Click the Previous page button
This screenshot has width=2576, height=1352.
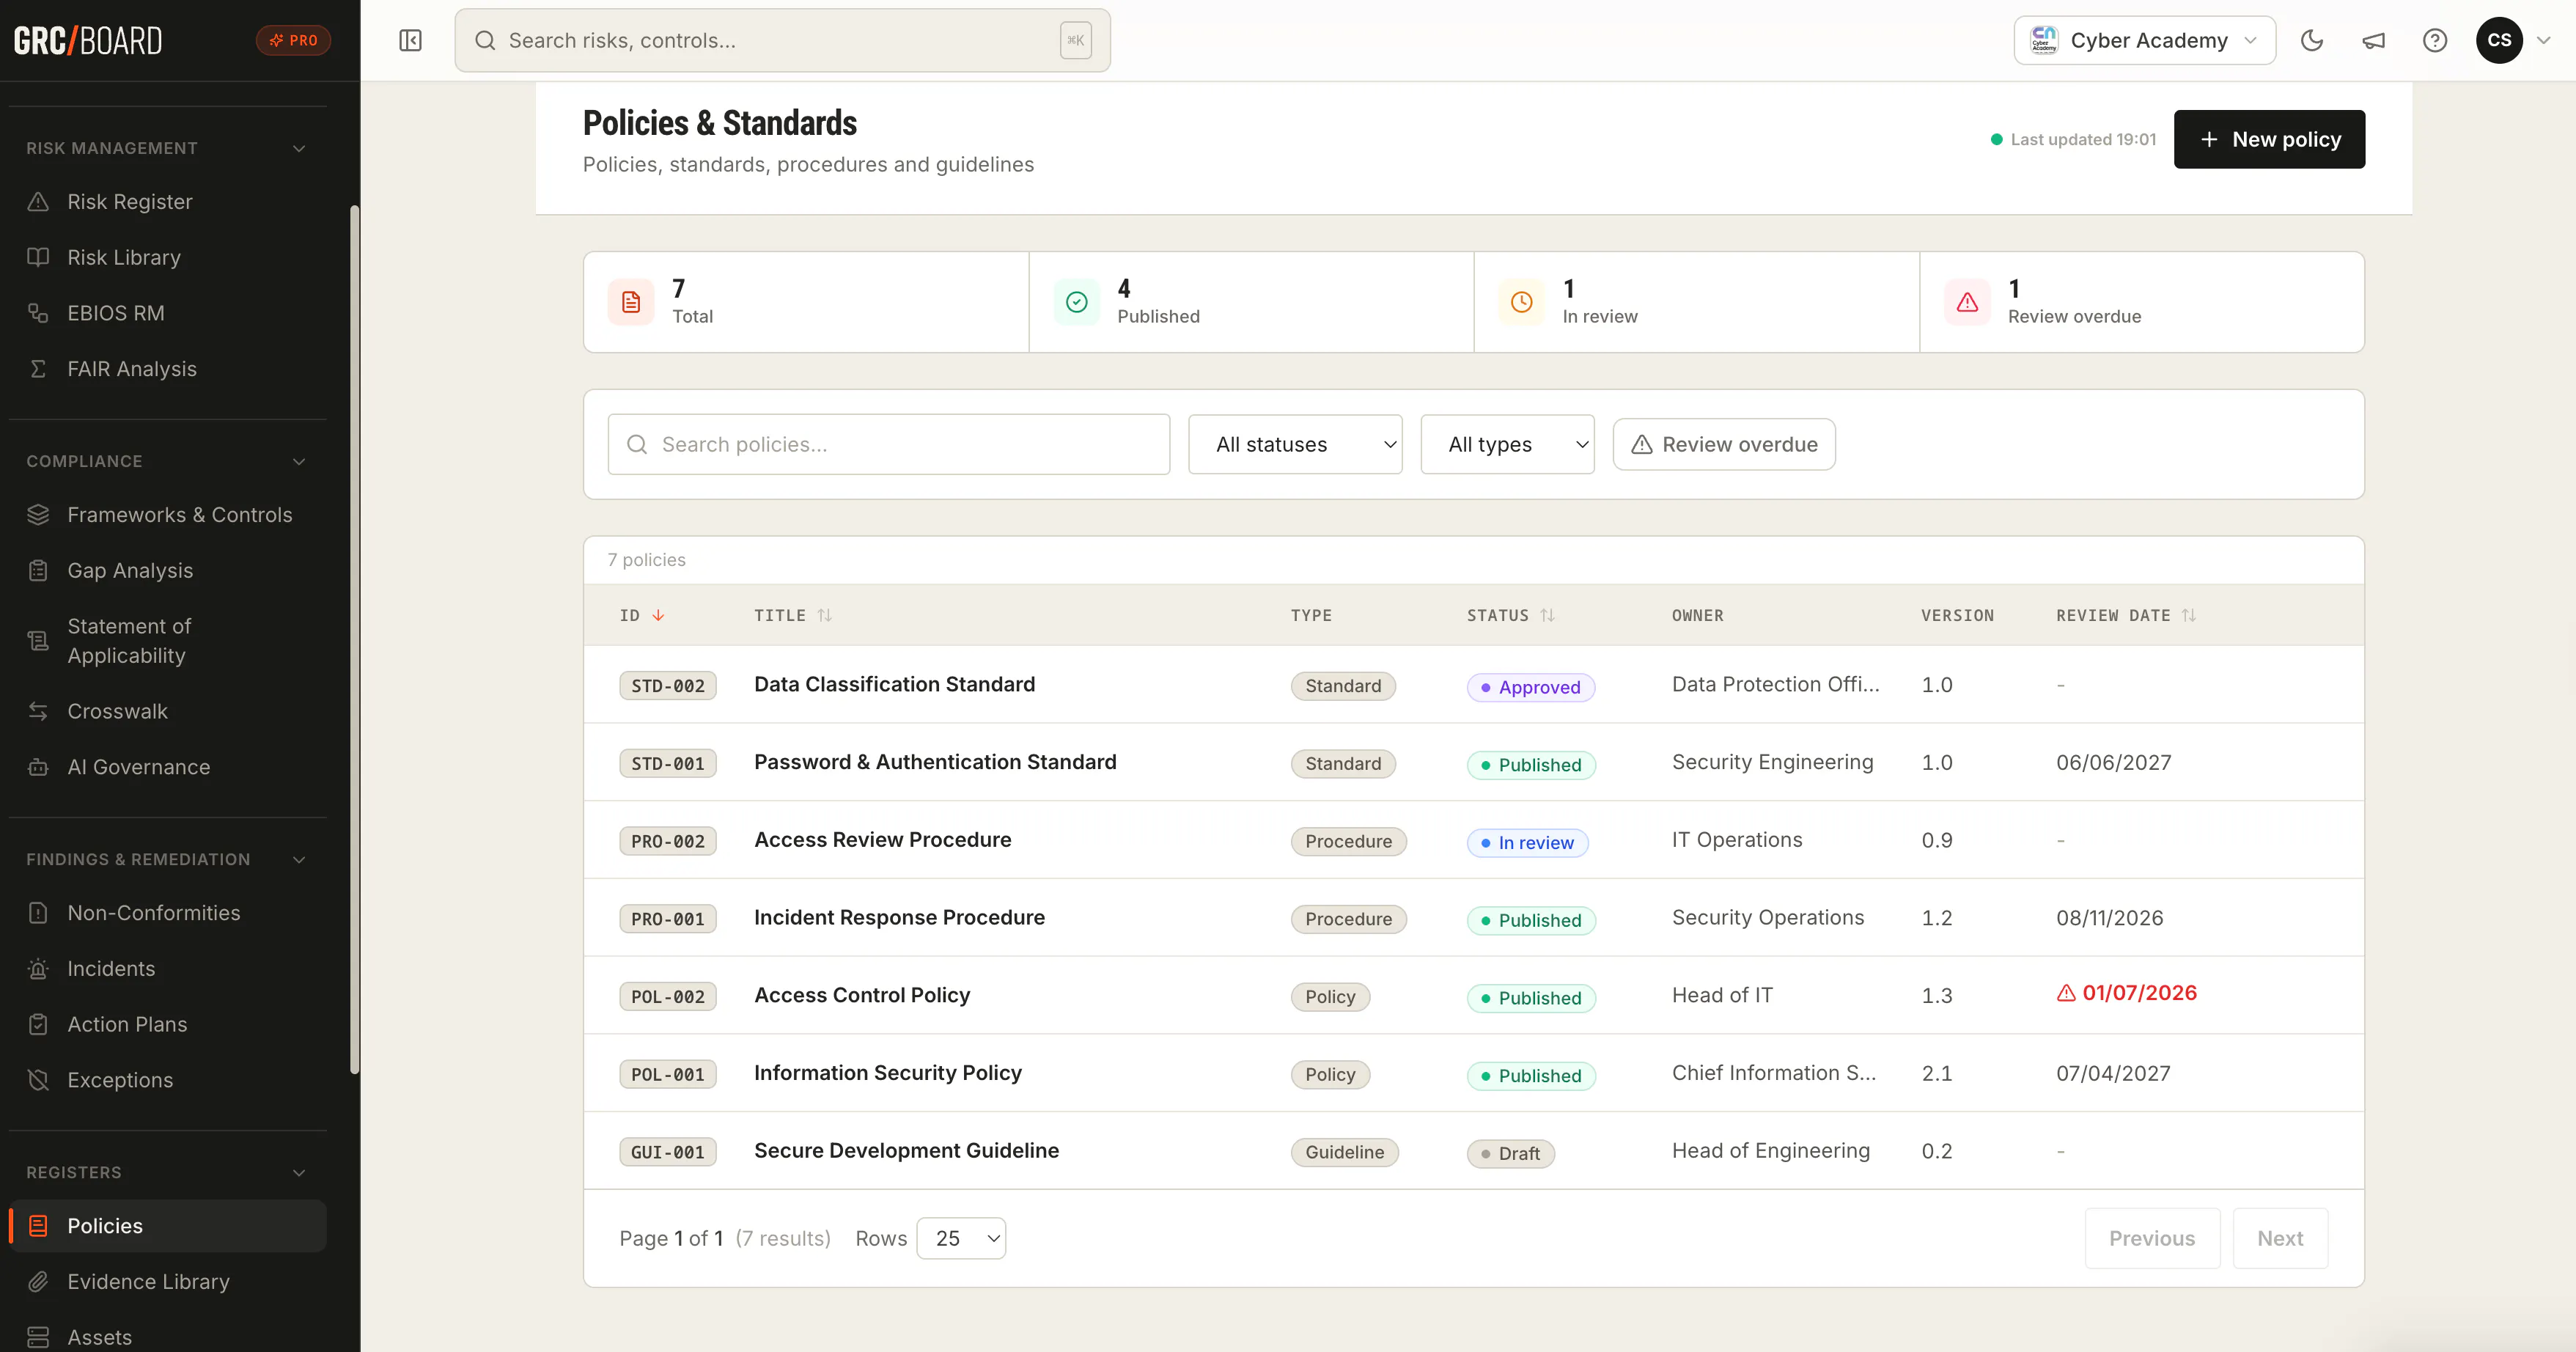point(2152,1238)
